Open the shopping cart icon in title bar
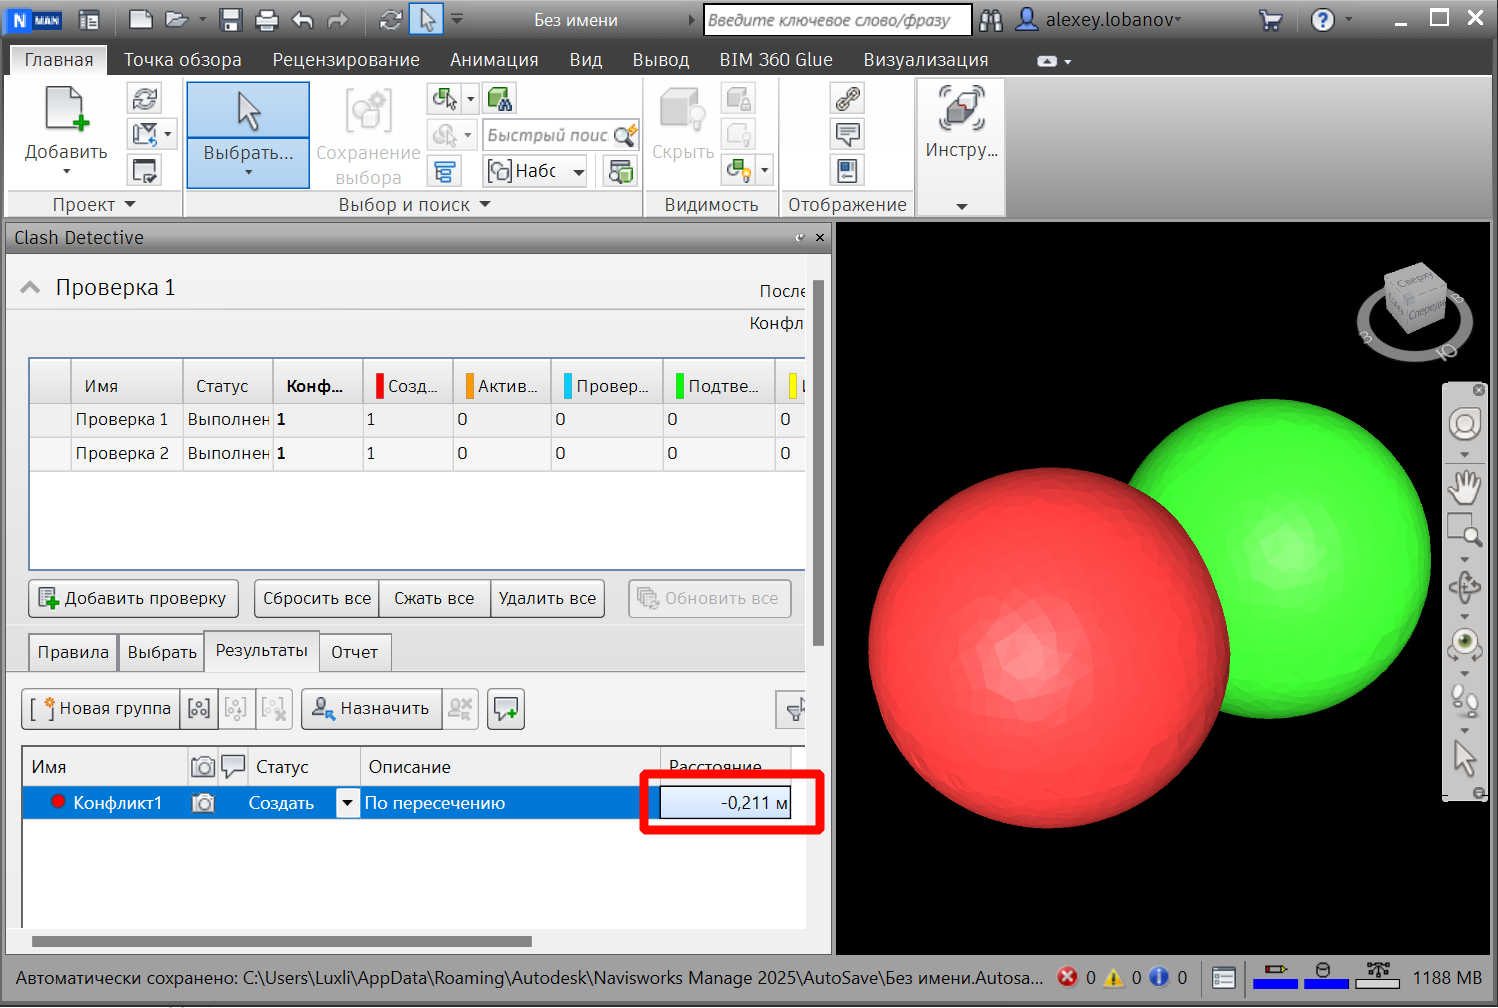The image size is (1498, 1008). pos(1271,19)
